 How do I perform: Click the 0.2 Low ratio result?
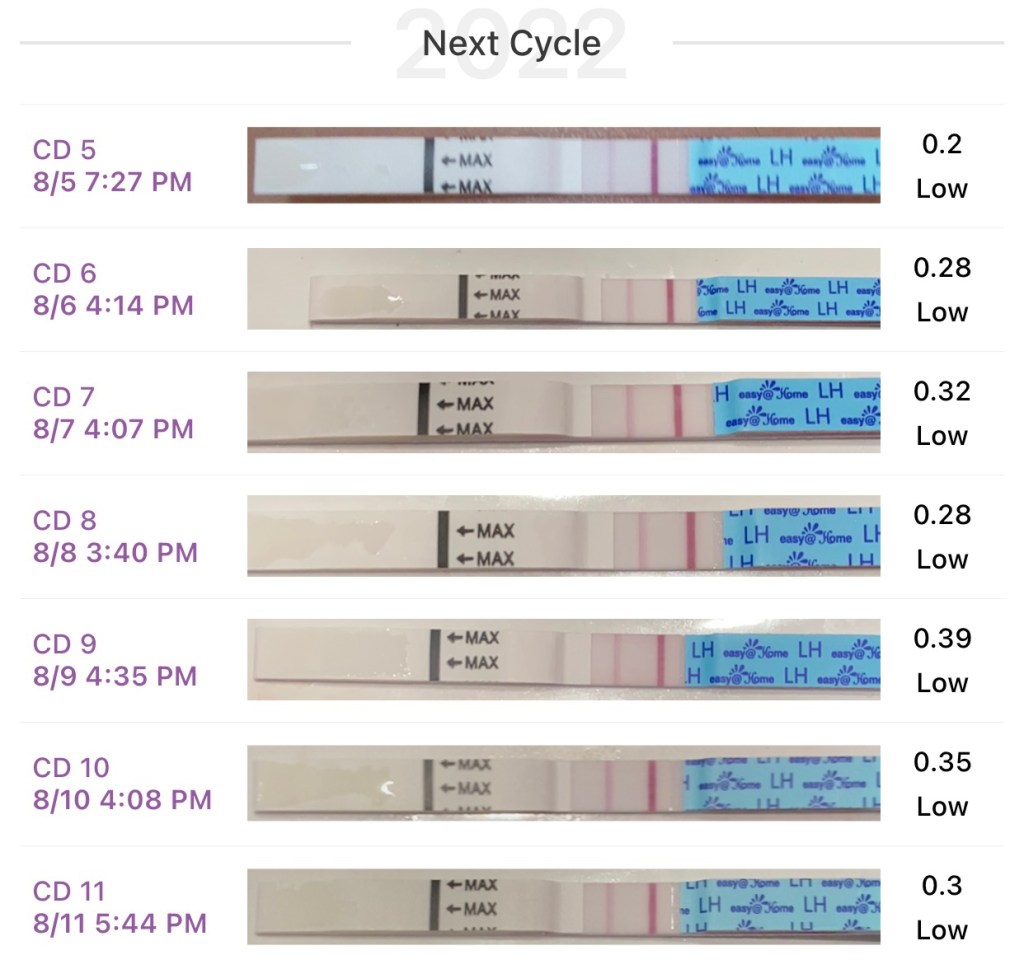tap(942, 166)
